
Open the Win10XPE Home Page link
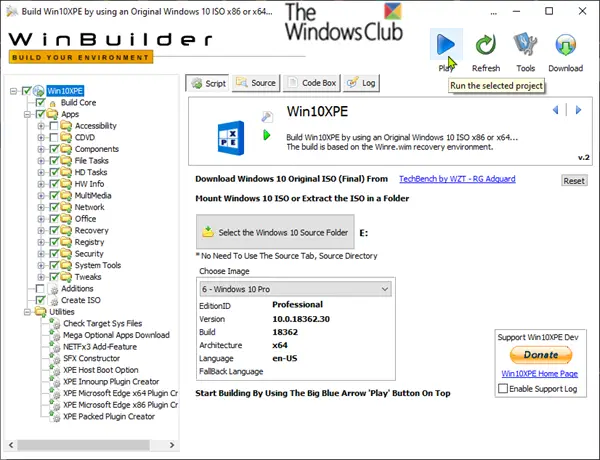tap(540, 374)
